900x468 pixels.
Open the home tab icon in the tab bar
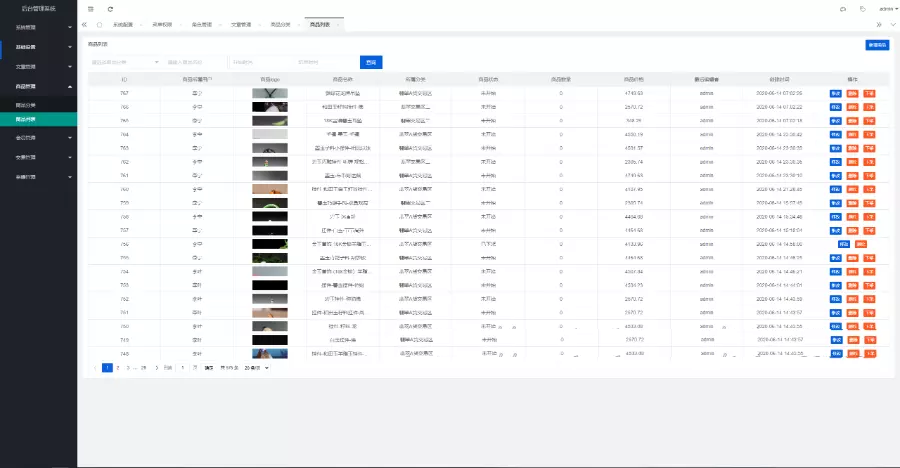99,24
